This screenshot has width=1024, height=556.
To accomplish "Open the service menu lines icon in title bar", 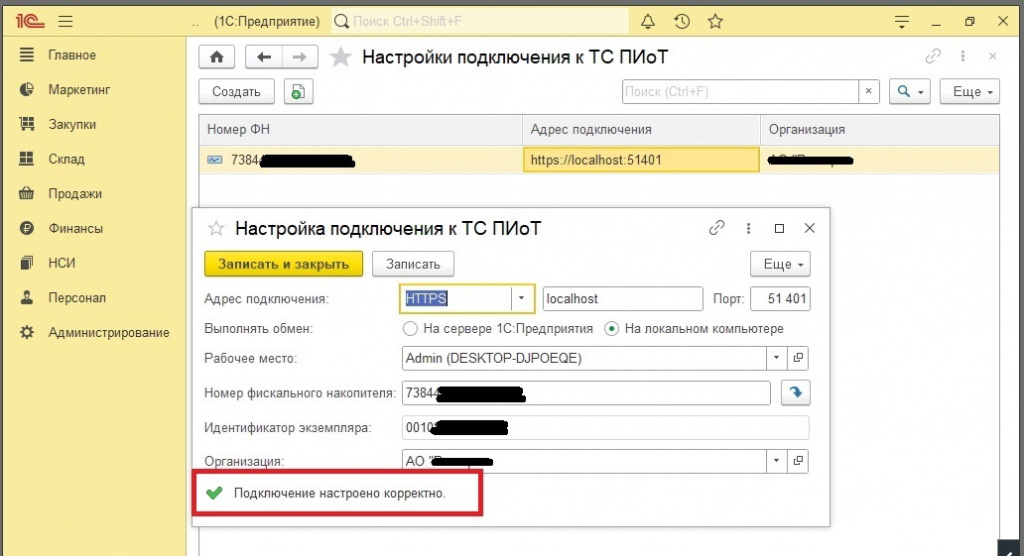I will point(902,22).
